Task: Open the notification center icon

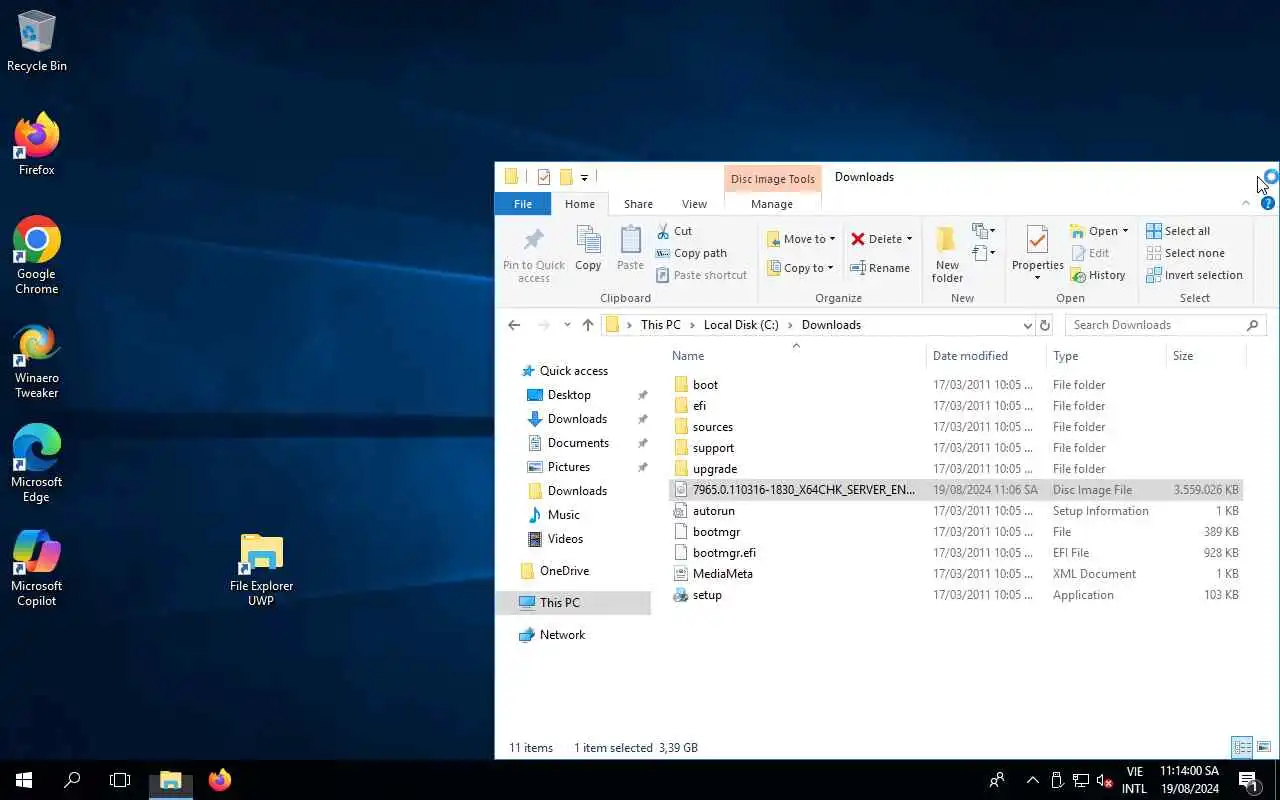Action: coord(1248,780)
